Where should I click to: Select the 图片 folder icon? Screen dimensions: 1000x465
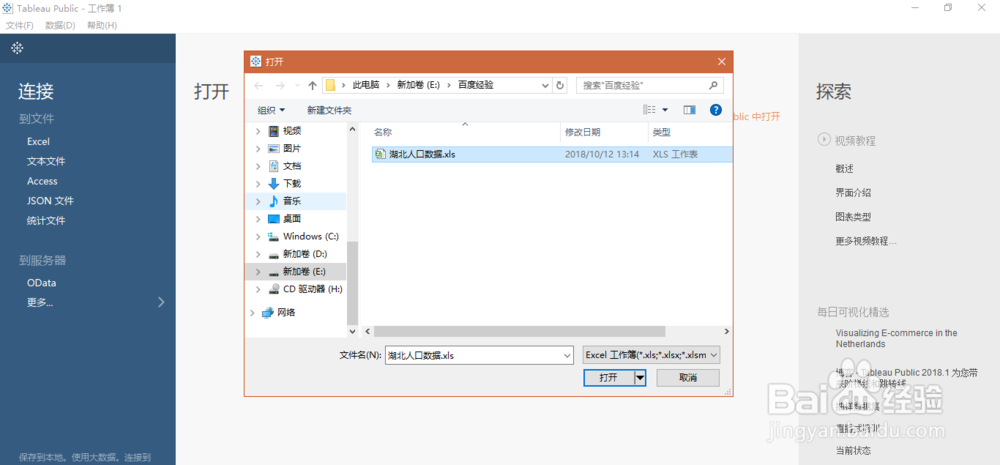click(274, 148)
